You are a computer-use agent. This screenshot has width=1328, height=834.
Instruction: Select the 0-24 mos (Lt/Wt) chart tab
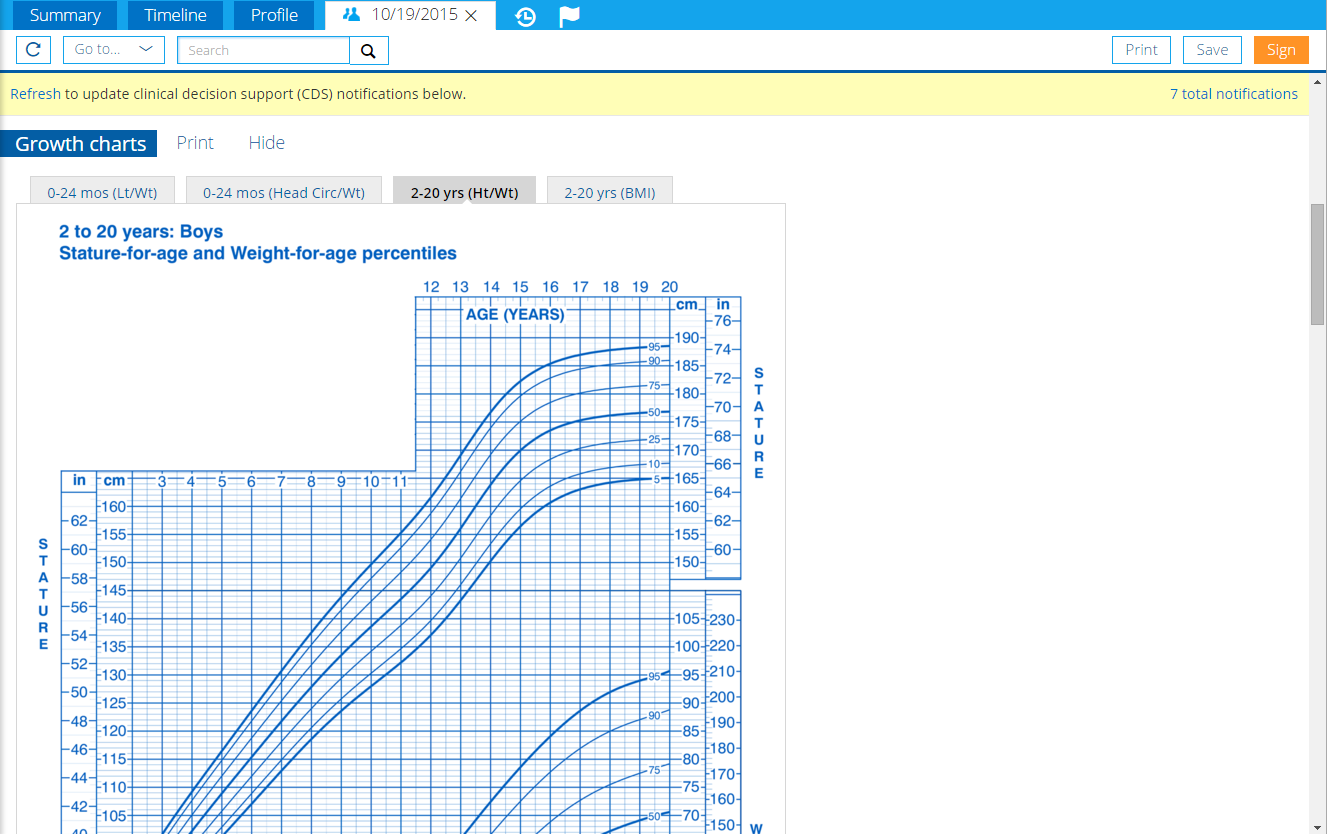102,193
